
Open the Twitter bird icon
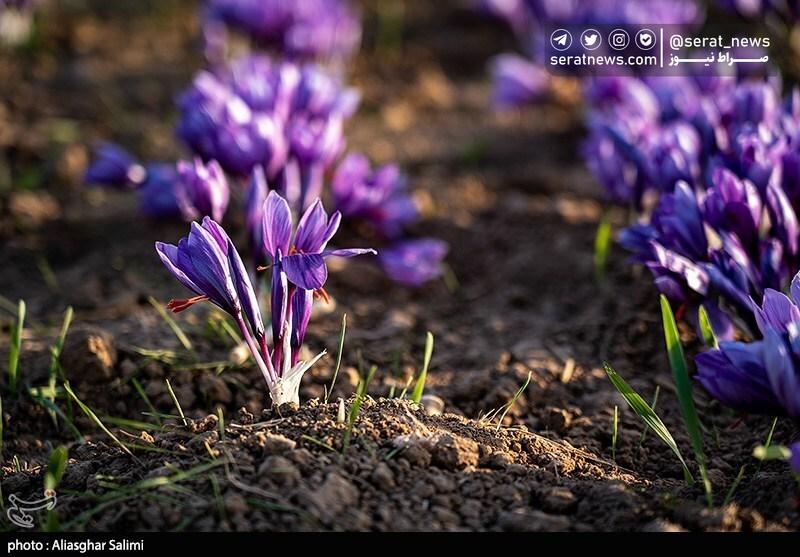point(590,40)
